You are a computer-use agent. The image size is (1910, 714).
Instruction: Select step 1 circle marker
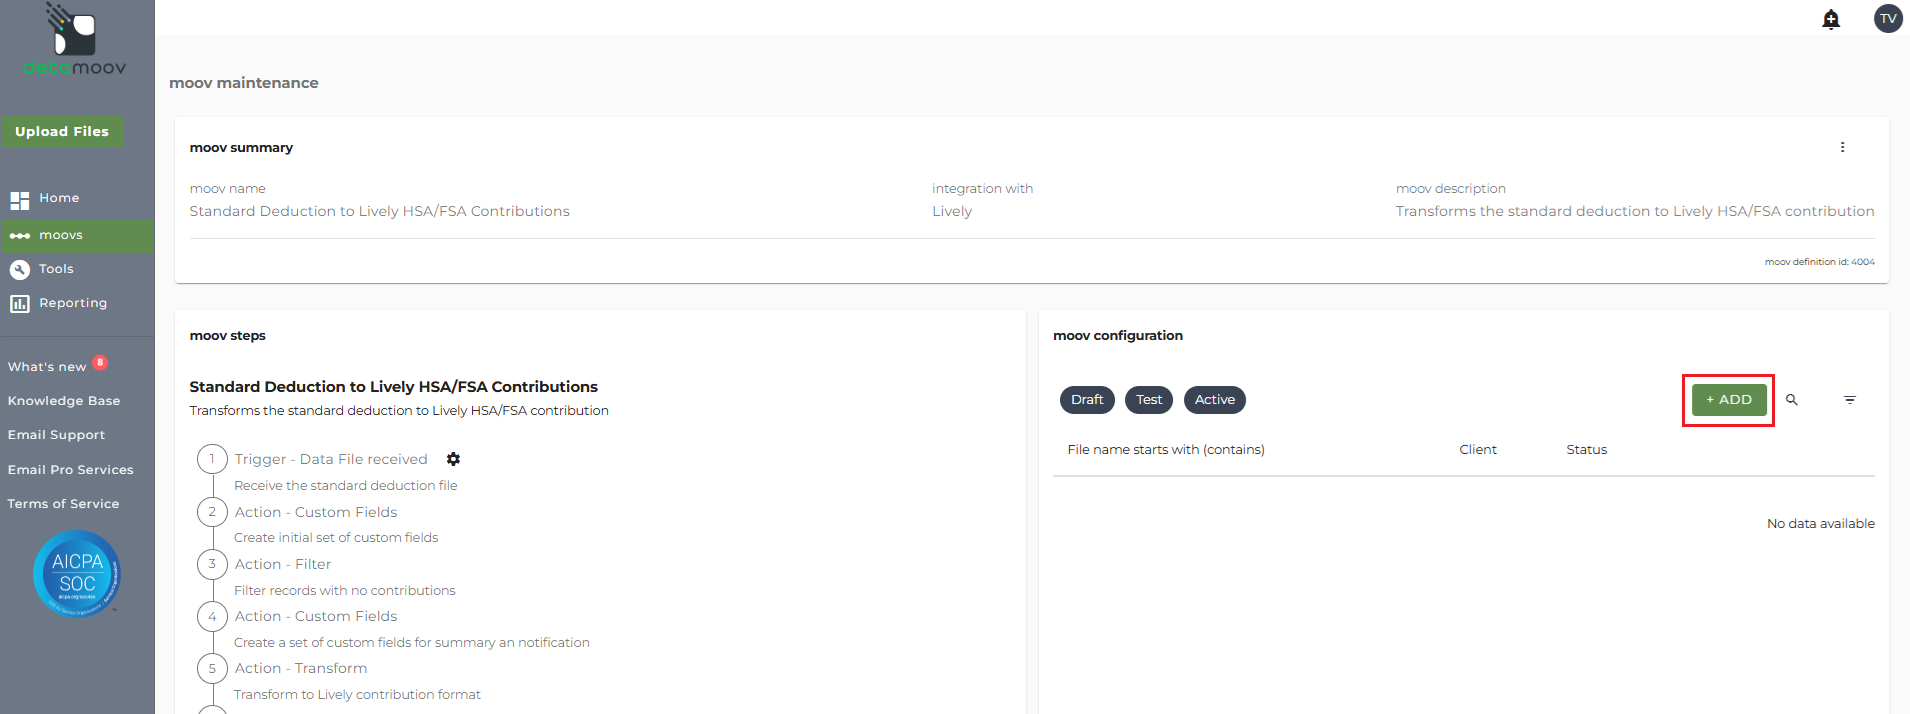coord(212,459)
